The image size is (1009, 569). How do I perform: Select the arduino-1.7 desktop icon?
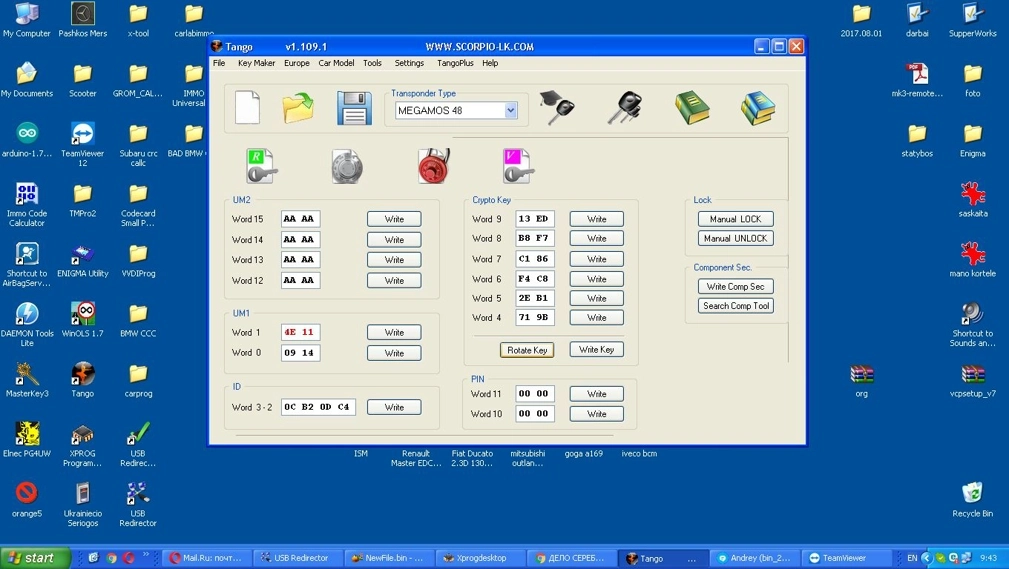click(x=26, y=140)
